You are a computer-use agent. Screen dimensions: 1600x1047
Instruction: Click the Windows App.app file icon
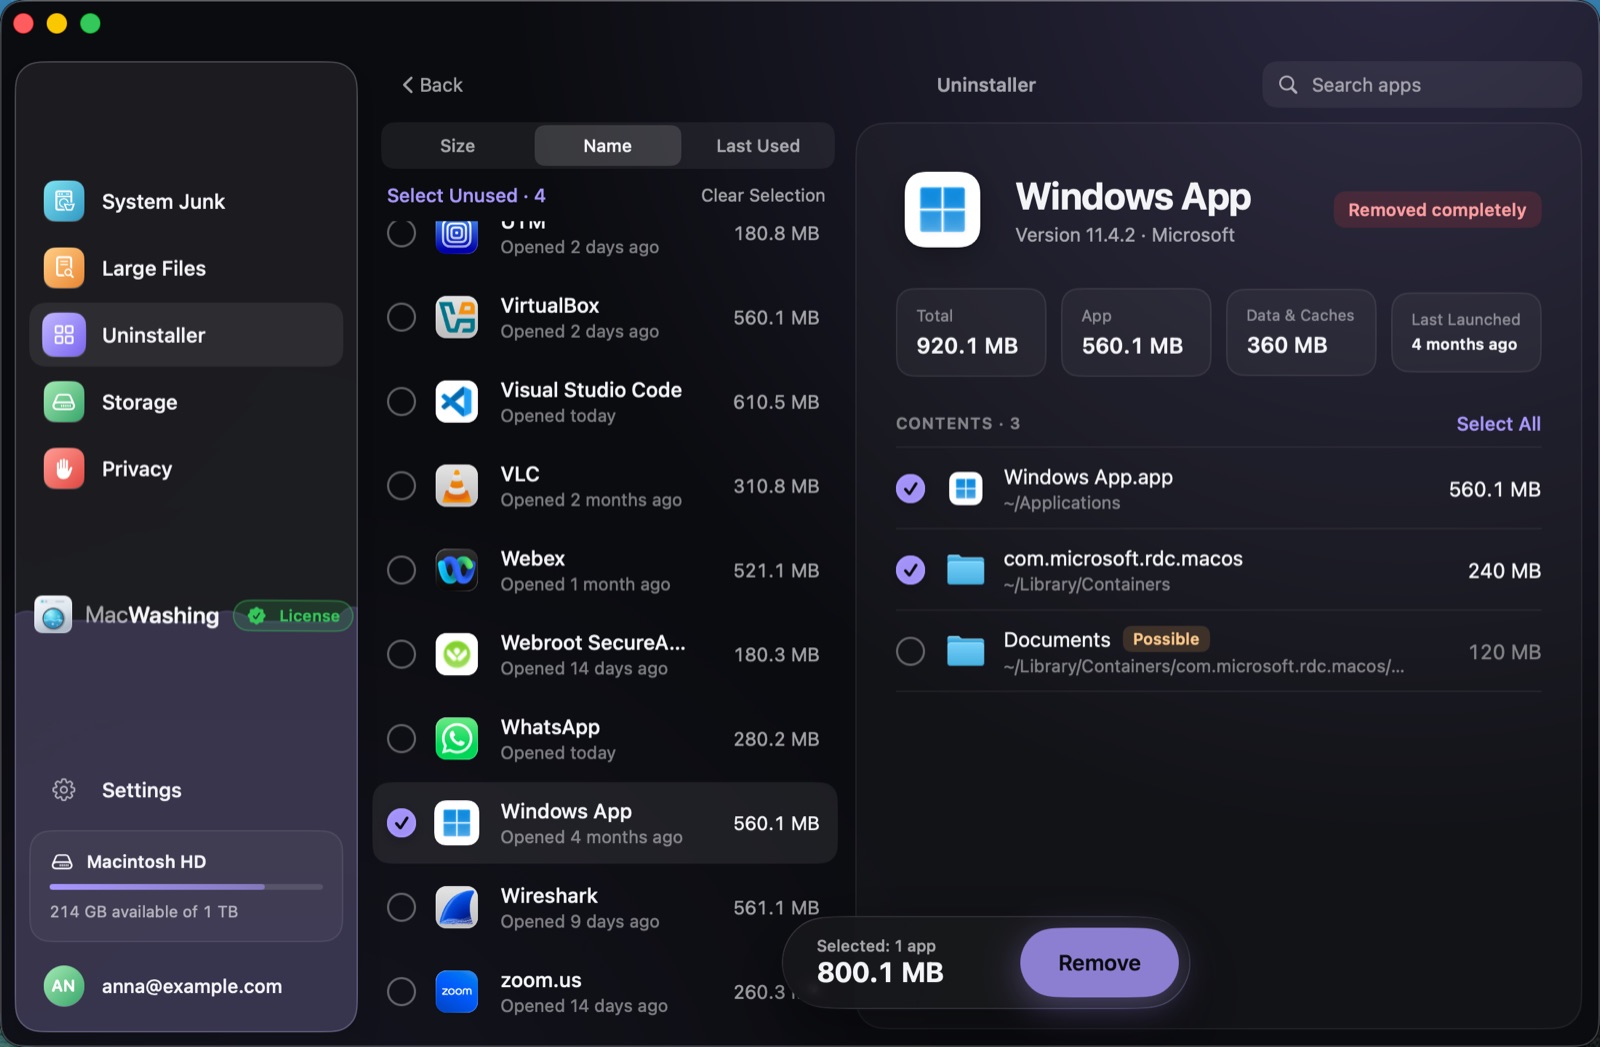[x=966, y=489]
